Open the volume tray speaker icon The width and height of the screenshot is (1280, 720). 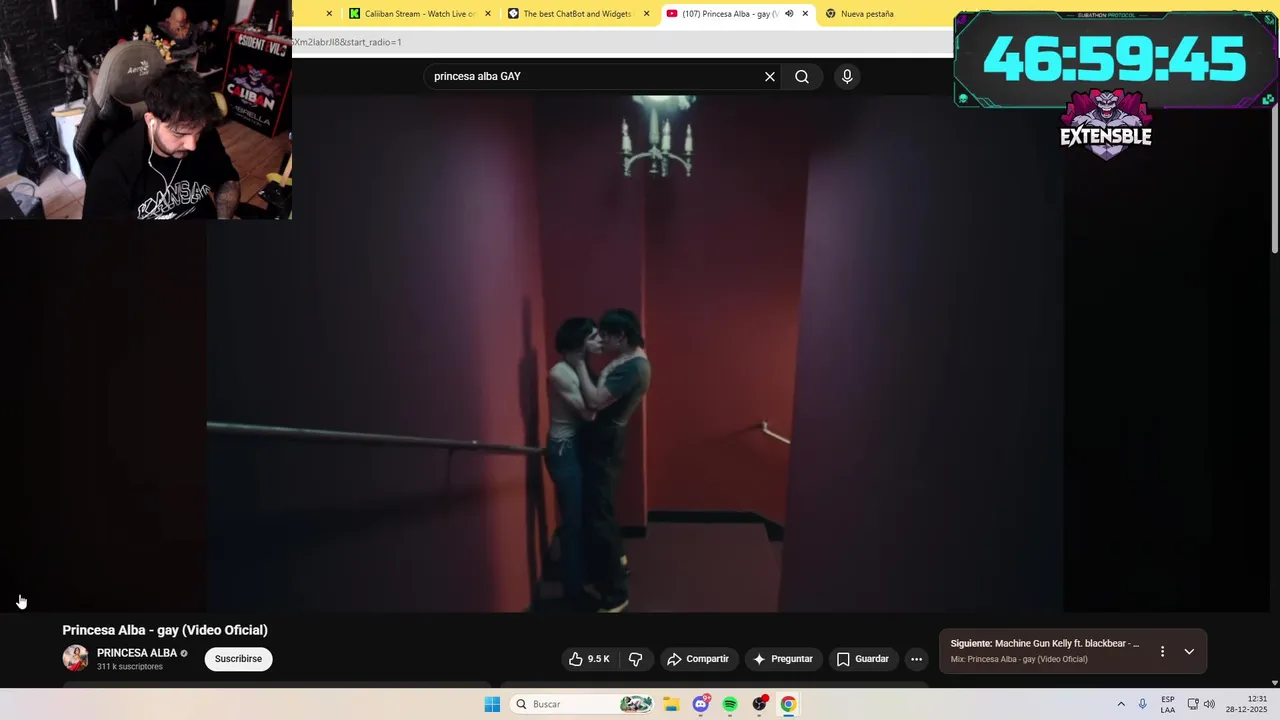click(1209, 704)
